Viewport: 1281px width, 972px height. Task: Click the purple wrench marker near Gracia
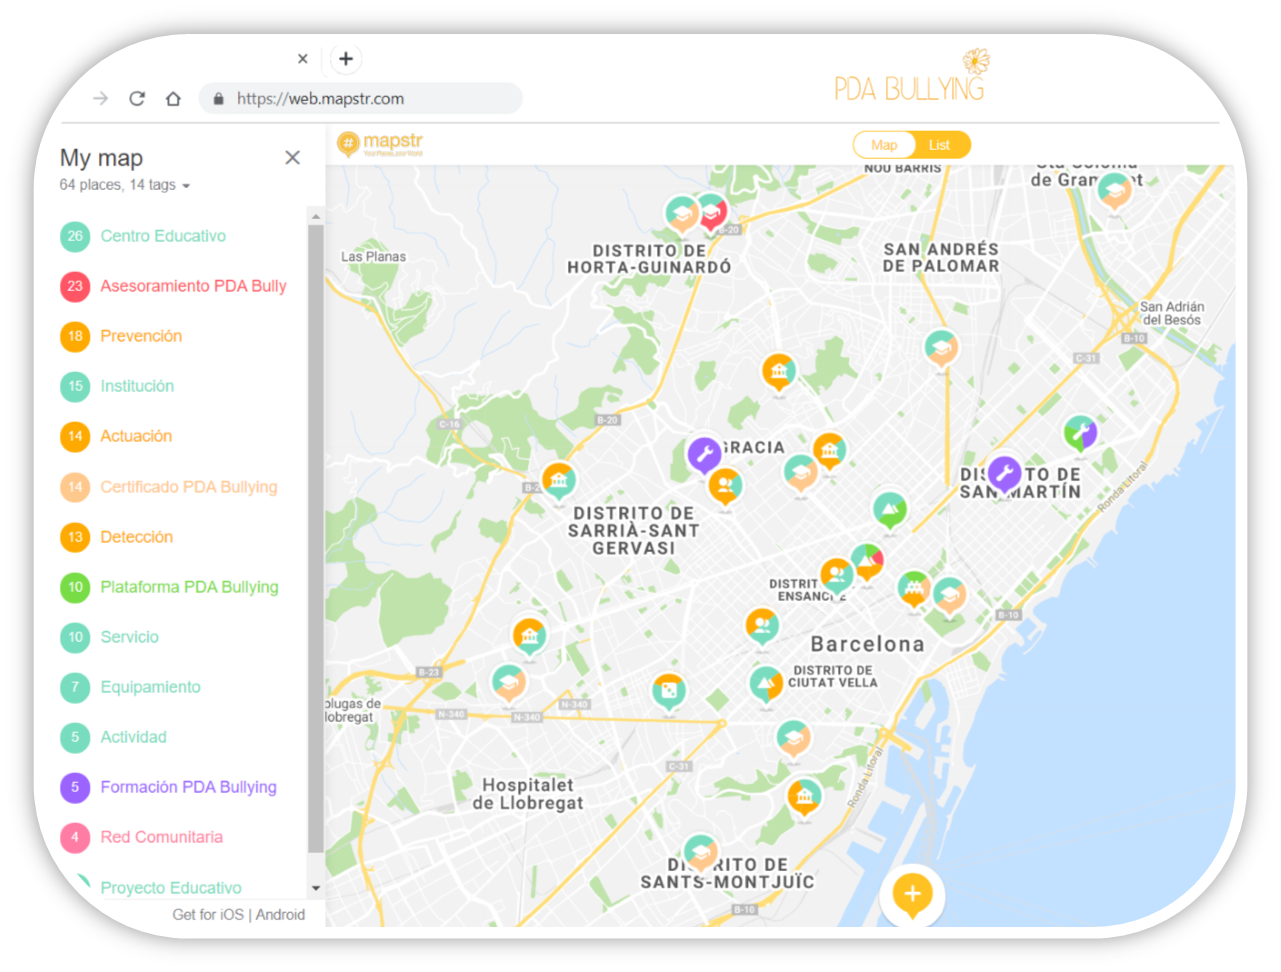click(704, 455)
